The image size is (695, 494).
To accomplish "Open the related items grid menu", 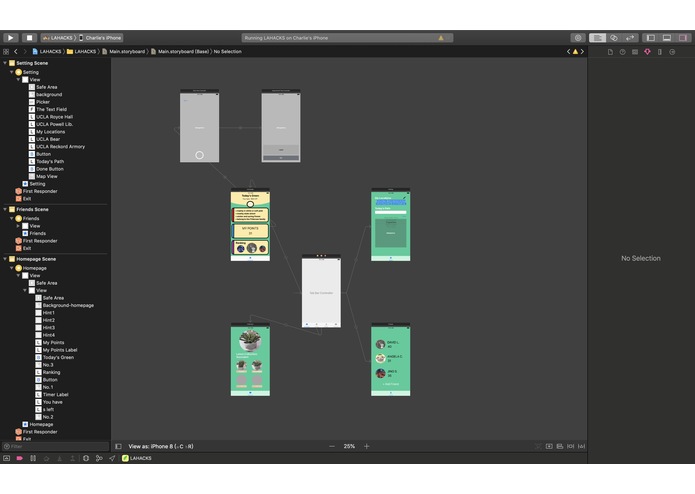I will 6,51.
